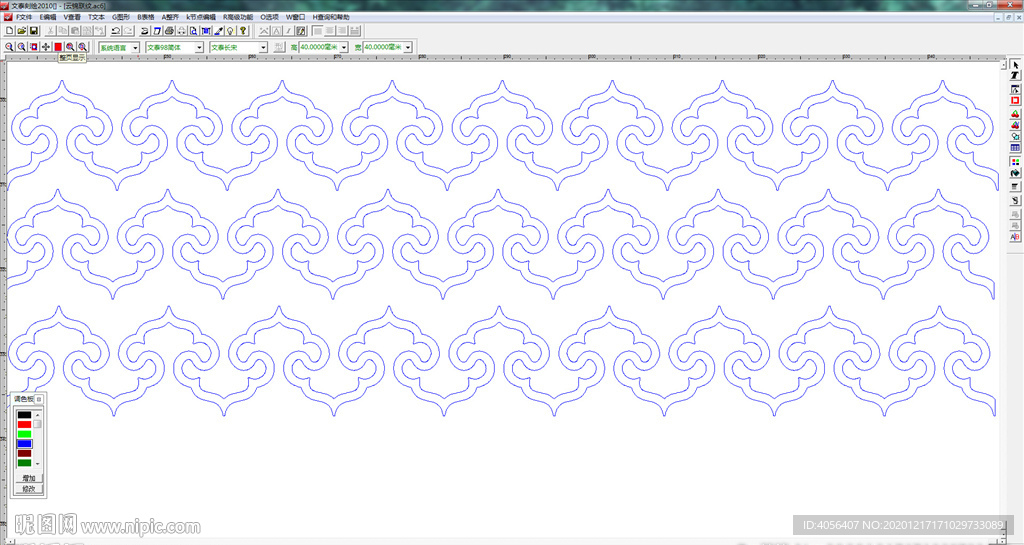
Task: Click the height 40.0000毫米 input field
Action: [x=319, y=47]
